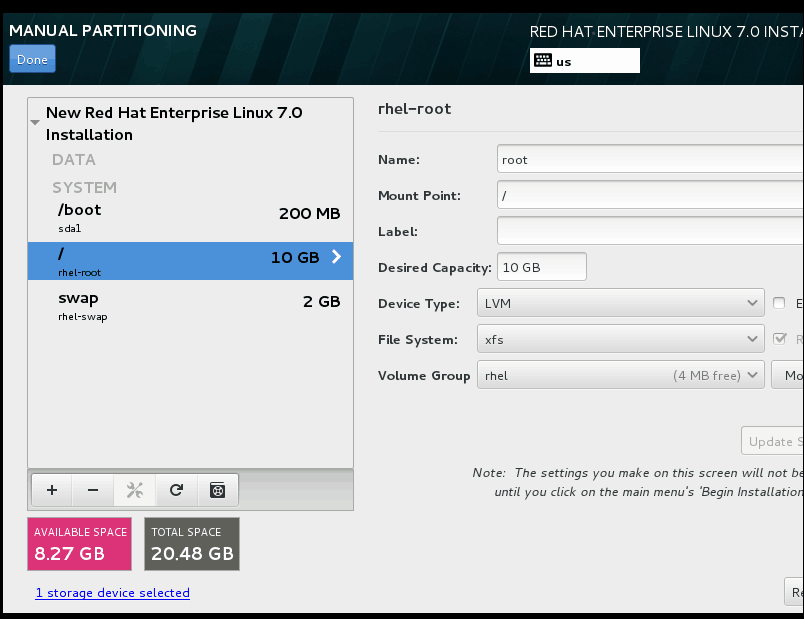Click the Available Space 8.27 GB indicator

(x=81, y=544)
